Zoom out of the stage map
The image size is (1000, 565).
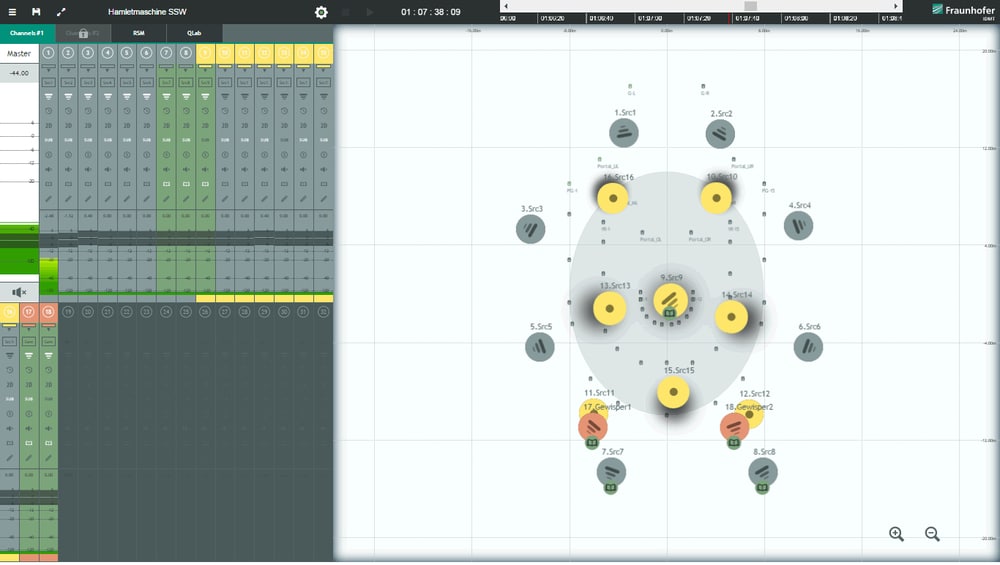(x=932, y=534)
